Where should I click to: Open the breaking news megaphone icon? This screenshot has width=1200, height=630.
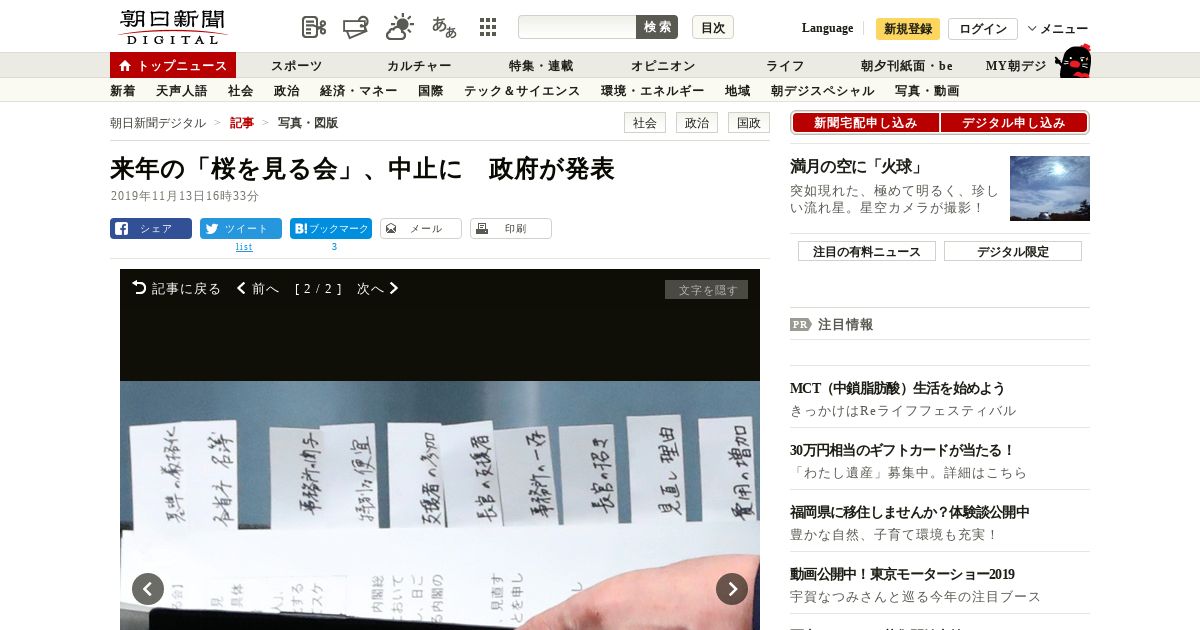pyautogui.click(x=356, y=27)
